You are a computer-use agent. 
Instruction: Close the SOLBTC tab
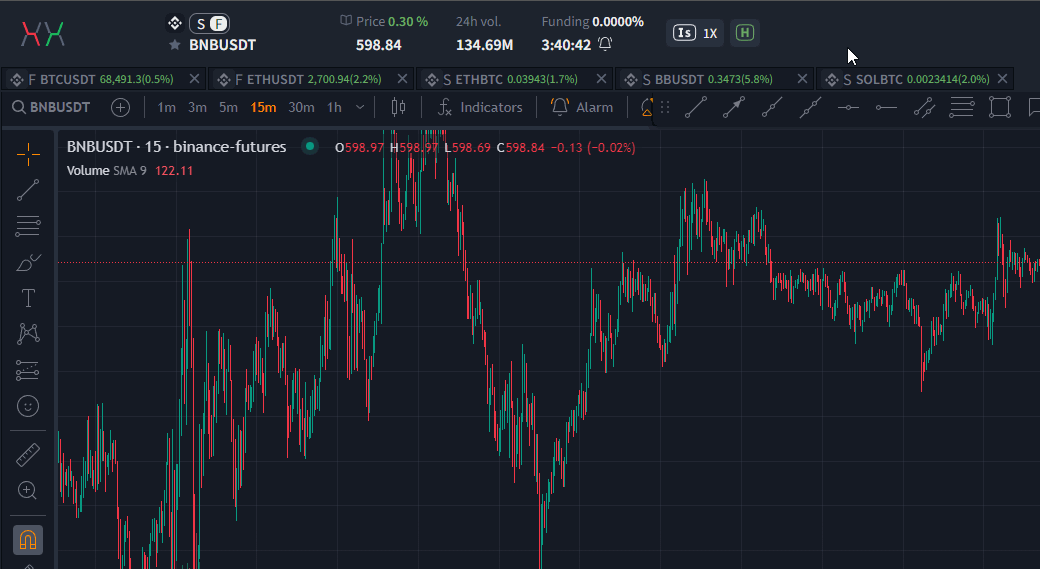click(1003, 79)
